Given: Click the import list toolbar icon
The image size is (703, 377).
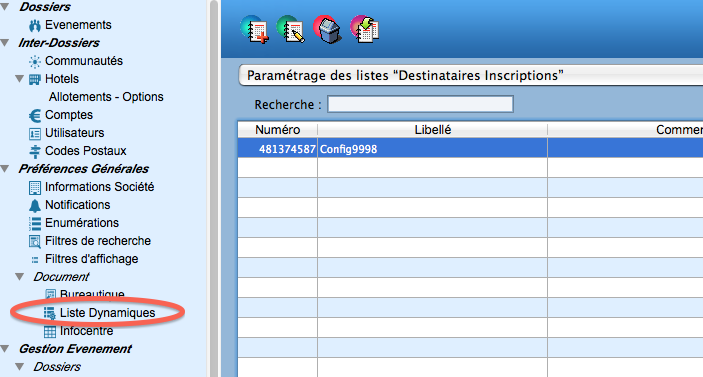Looking at the screenshot, I should (x=365, y=30).
